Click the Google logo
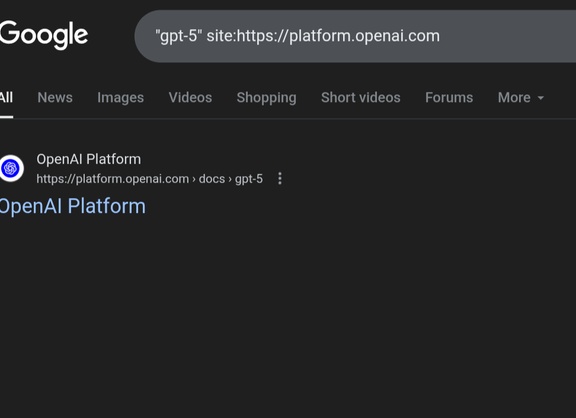The image size is (576, 418). coord(43,35)
